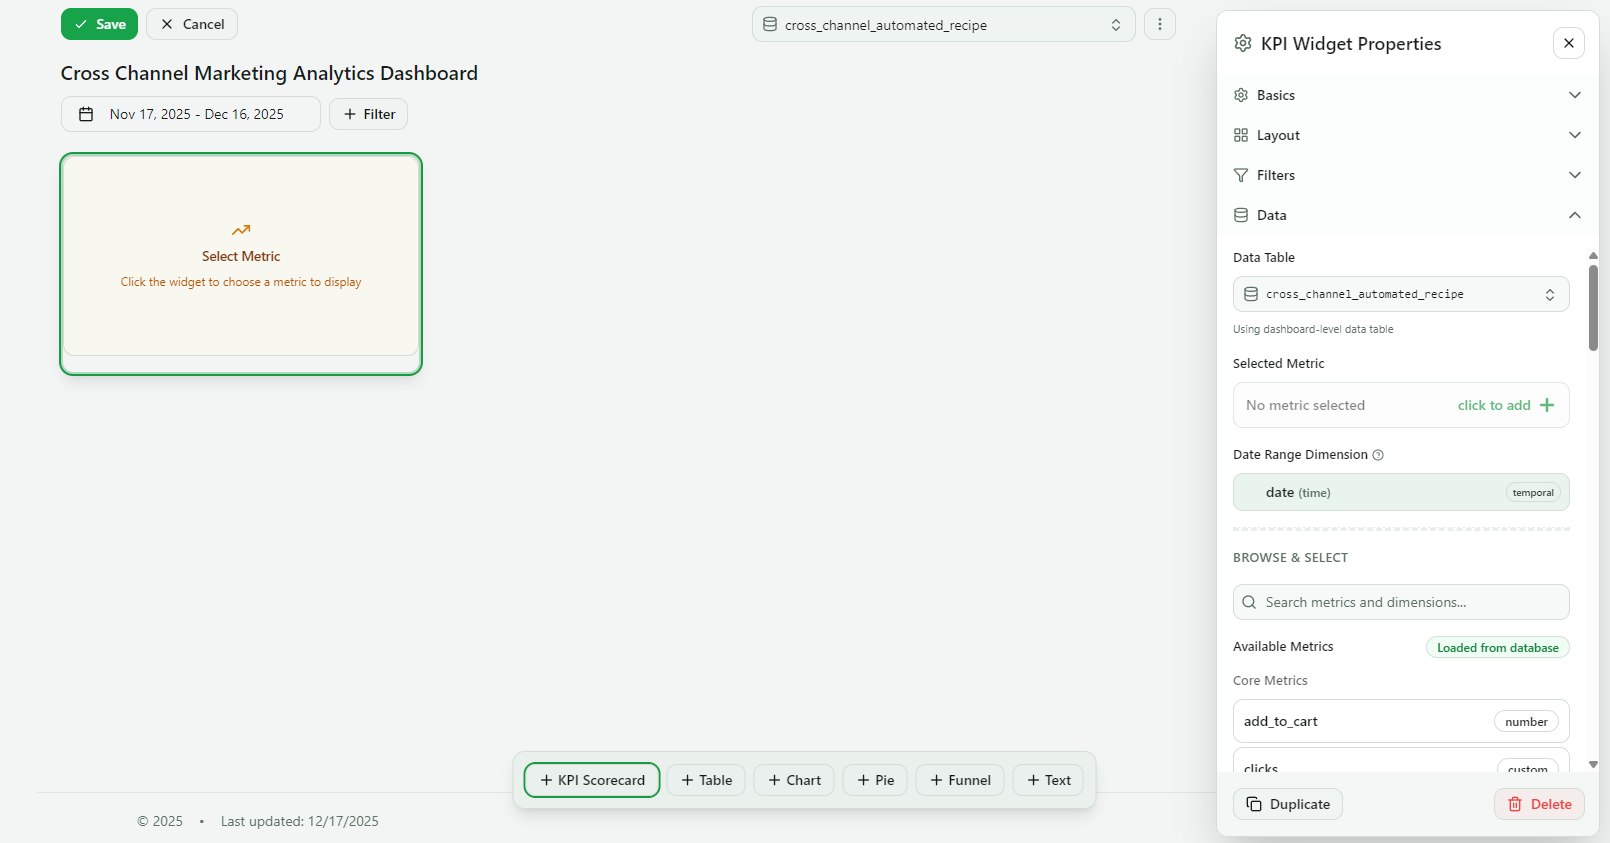Expand the Basics section chevron
Screen dimensions: 1610x843
[x=1574, y=95]
